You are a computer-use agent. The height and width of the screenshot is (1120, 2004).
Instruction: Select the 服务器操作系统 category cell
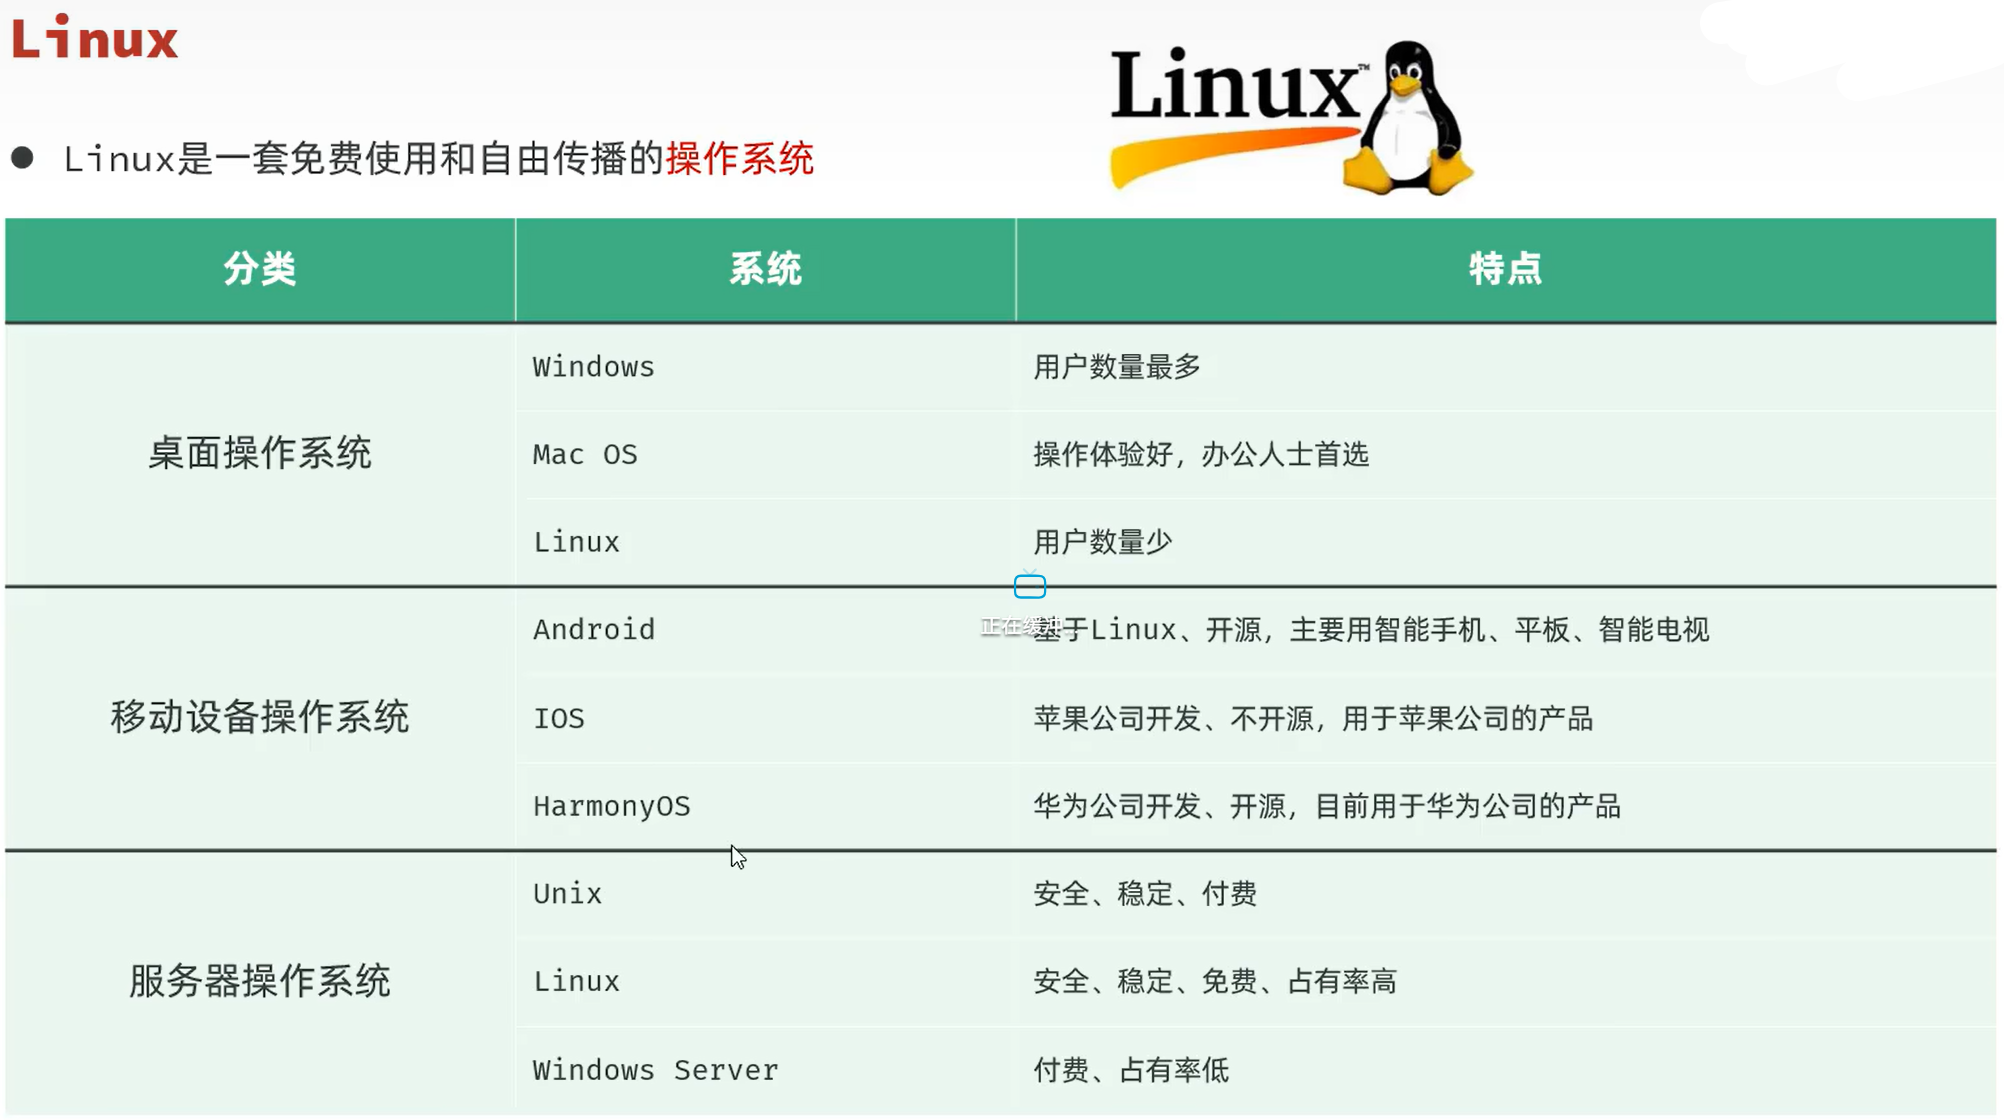[260, 981]
